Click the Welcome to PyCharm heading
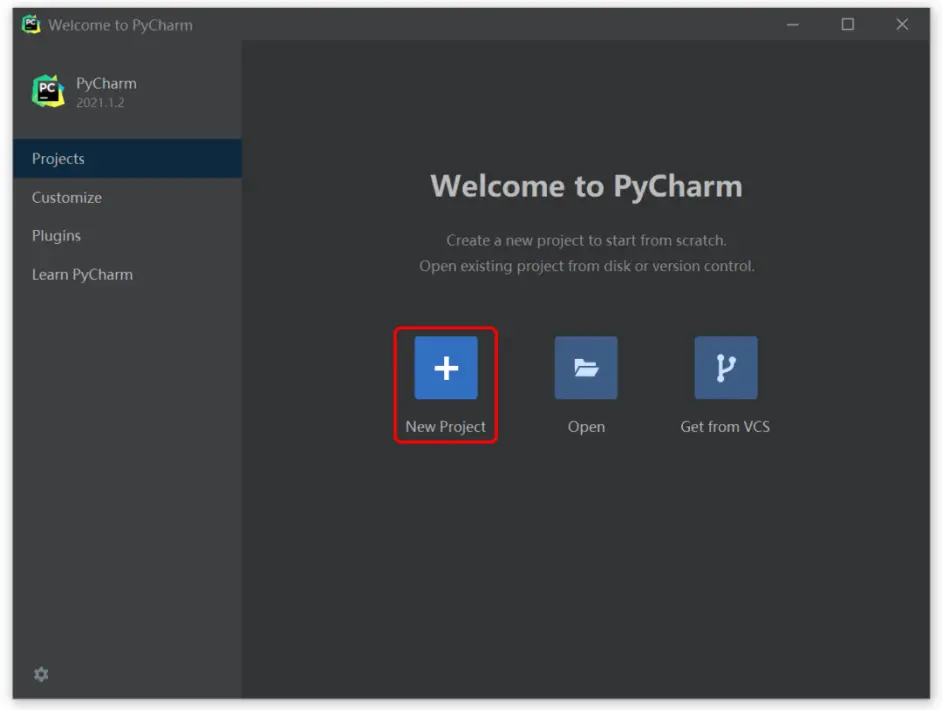Screen dimensions: 942x710 [586, 186]
